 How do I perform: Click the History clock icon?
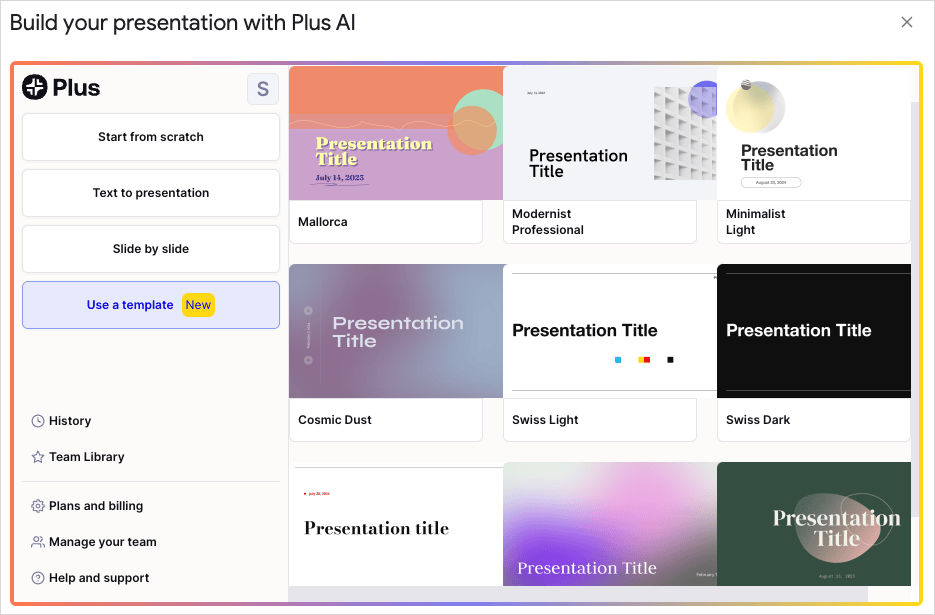click(38, 421)
